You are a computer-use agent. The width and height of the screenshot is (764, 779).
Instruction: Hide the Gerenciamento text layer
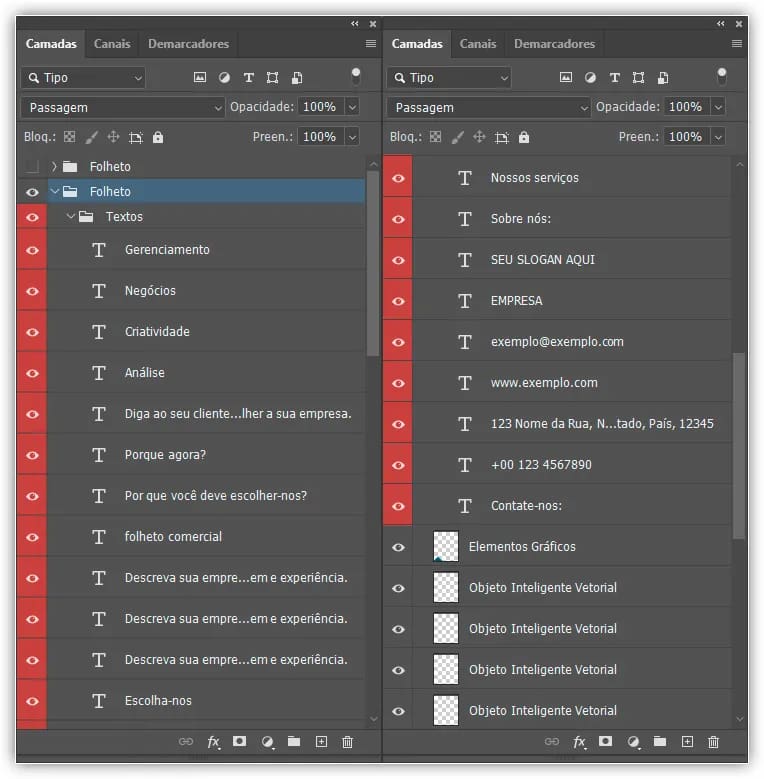(x=32, y=250)
